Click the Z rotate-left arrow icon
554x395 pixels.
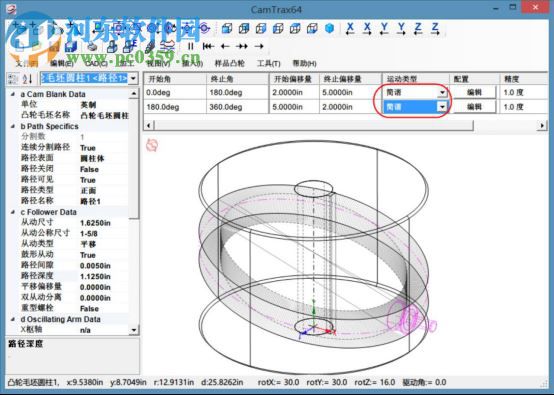tap(418, 29)
